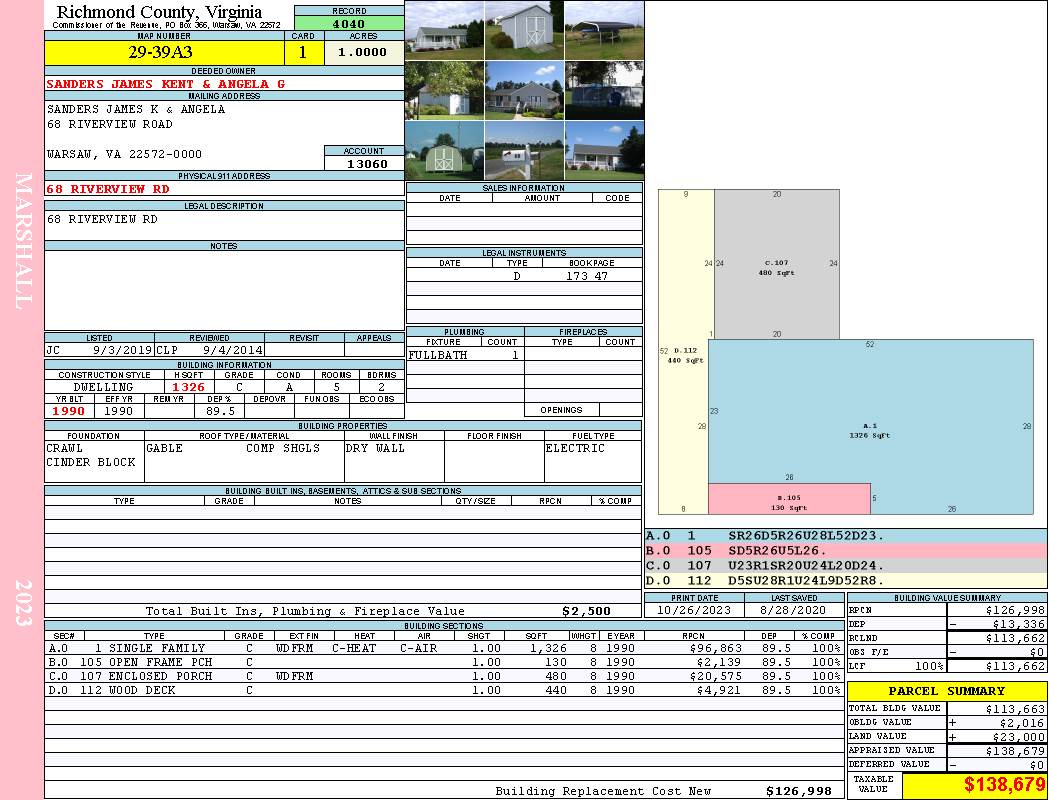Click DEP % 89.5 in Building Information

coord(220,411)
